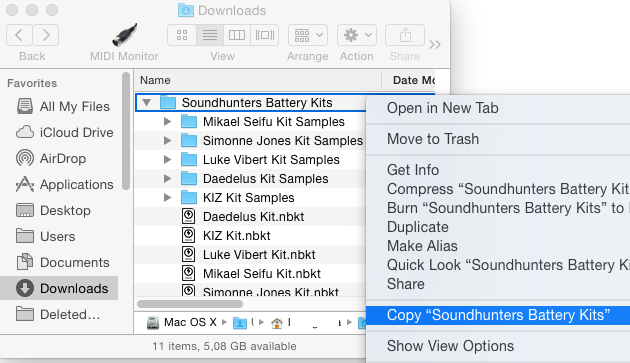Expand the KIZ Kit Samples folder
Screen dimensions: 630x363
[168, 197]
